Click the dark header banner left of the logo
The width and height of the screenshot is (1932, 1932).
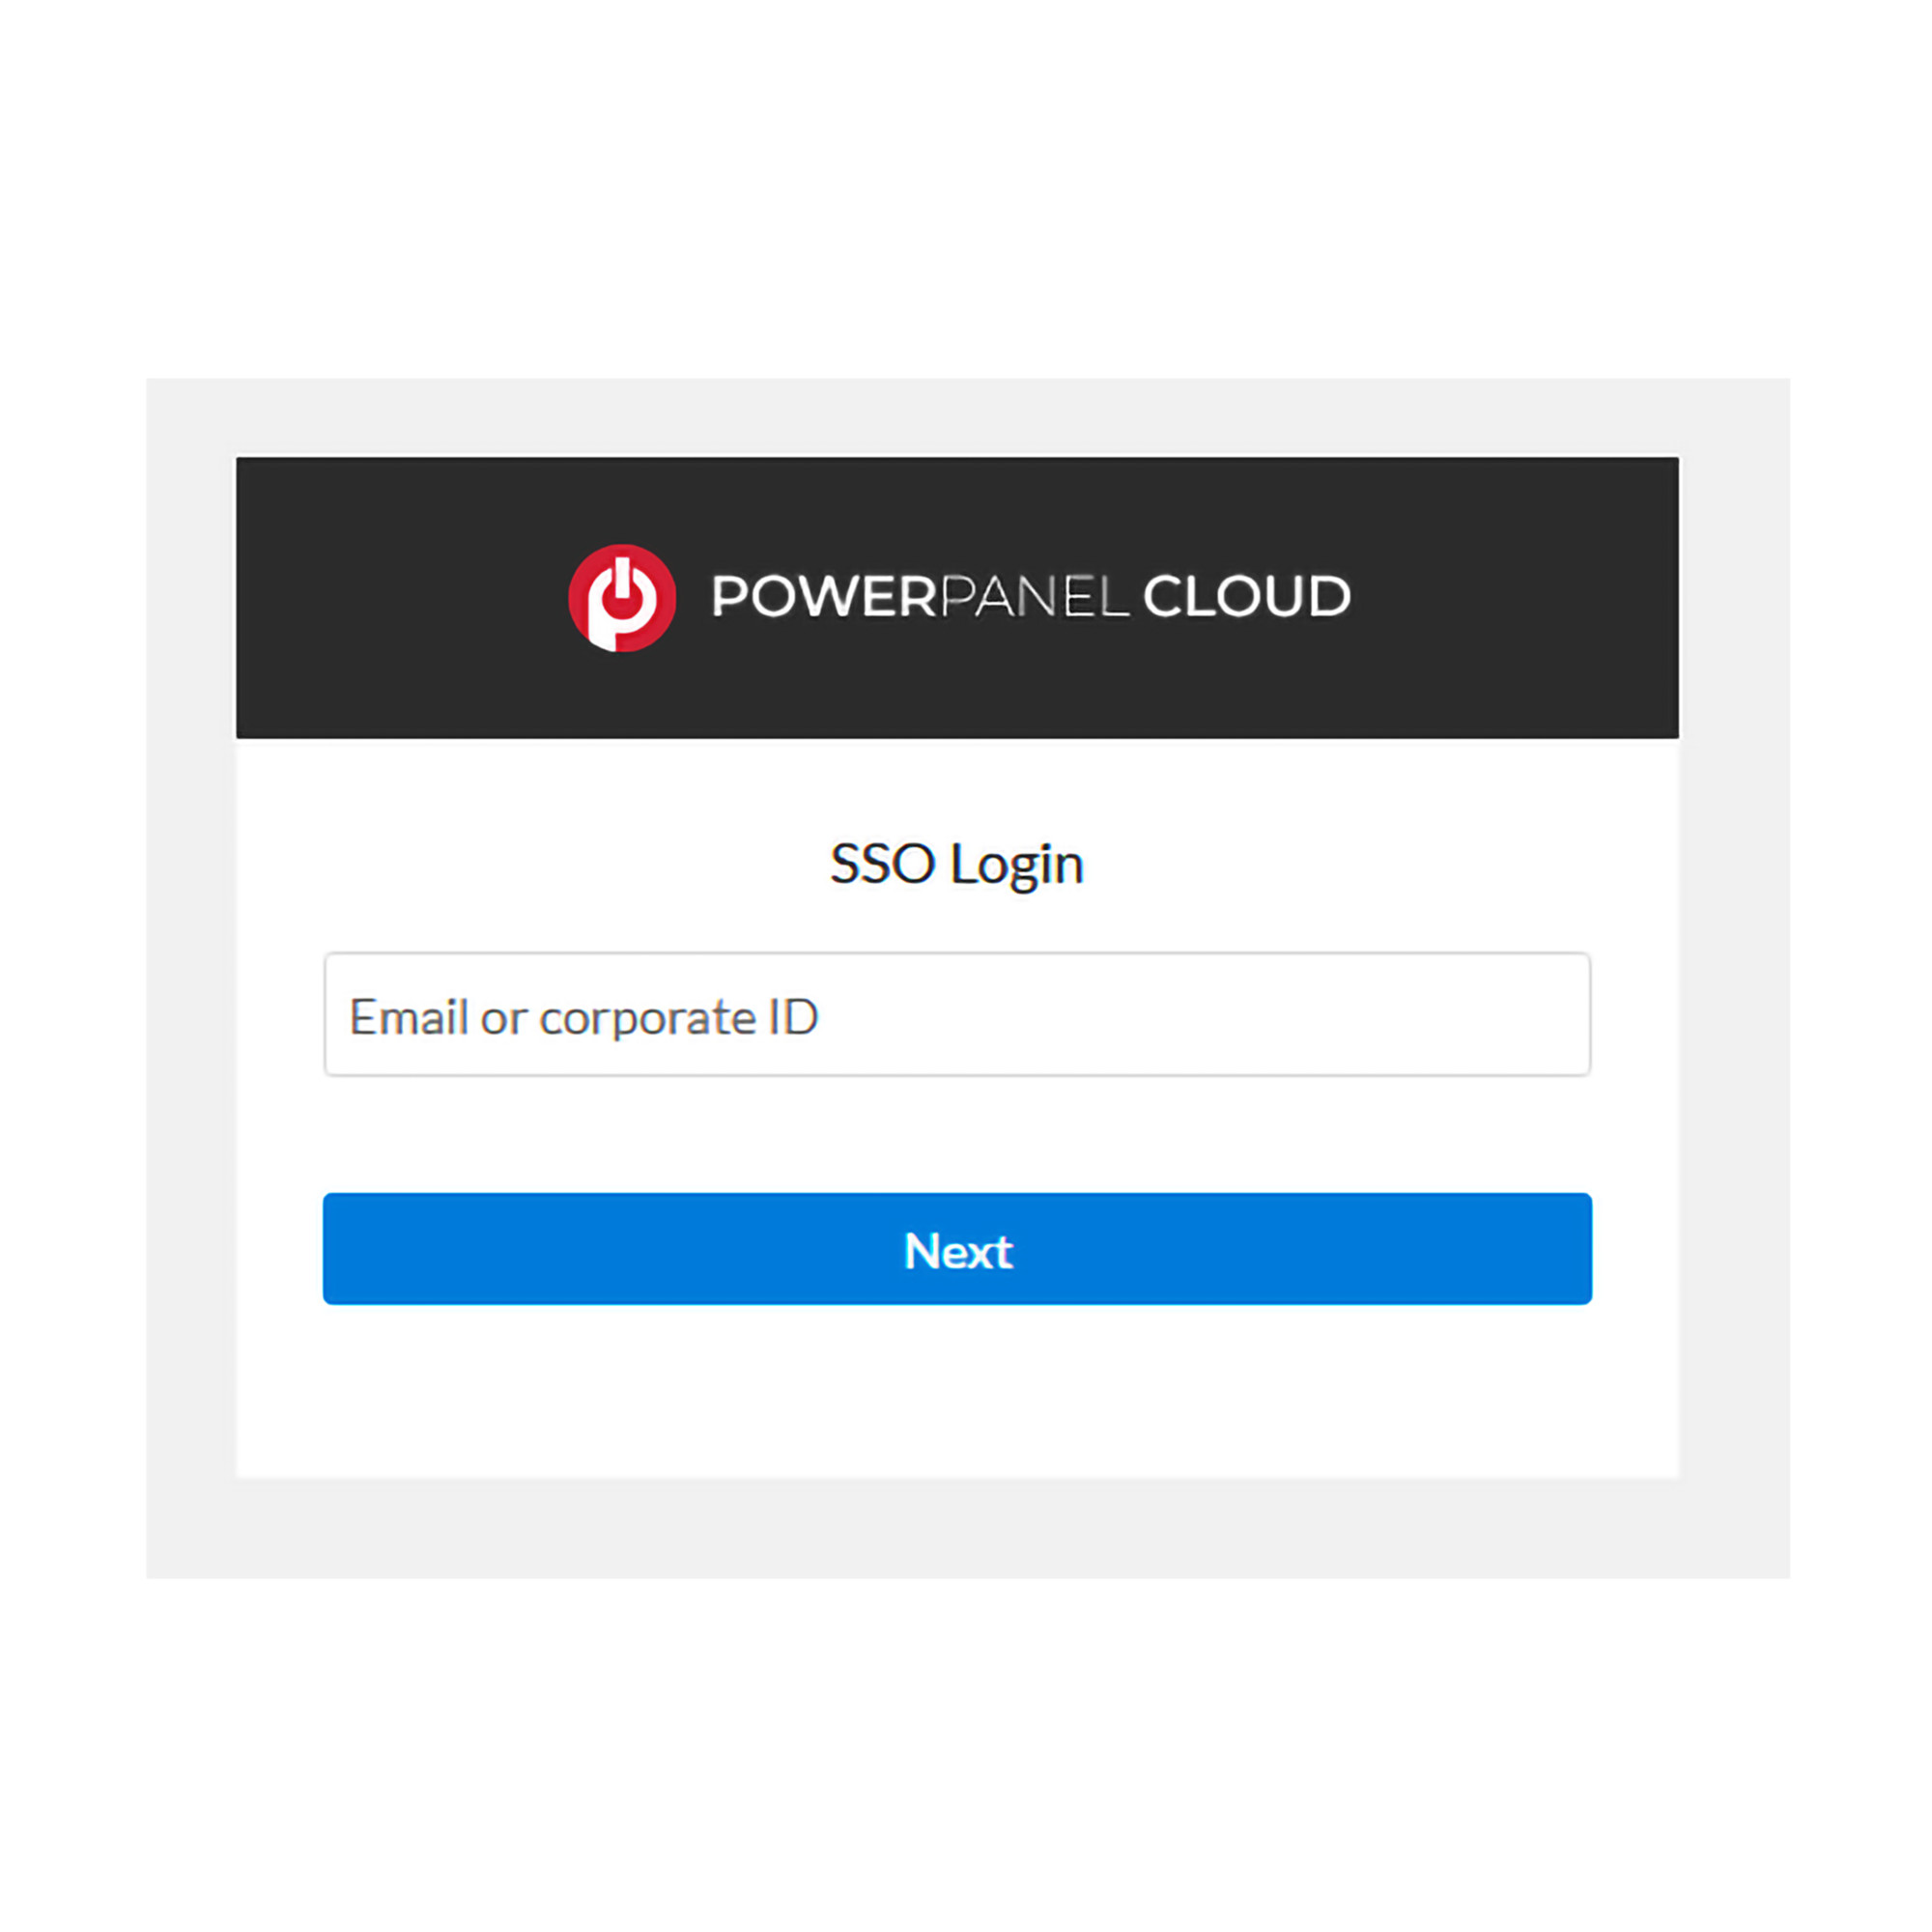(400, 598)
